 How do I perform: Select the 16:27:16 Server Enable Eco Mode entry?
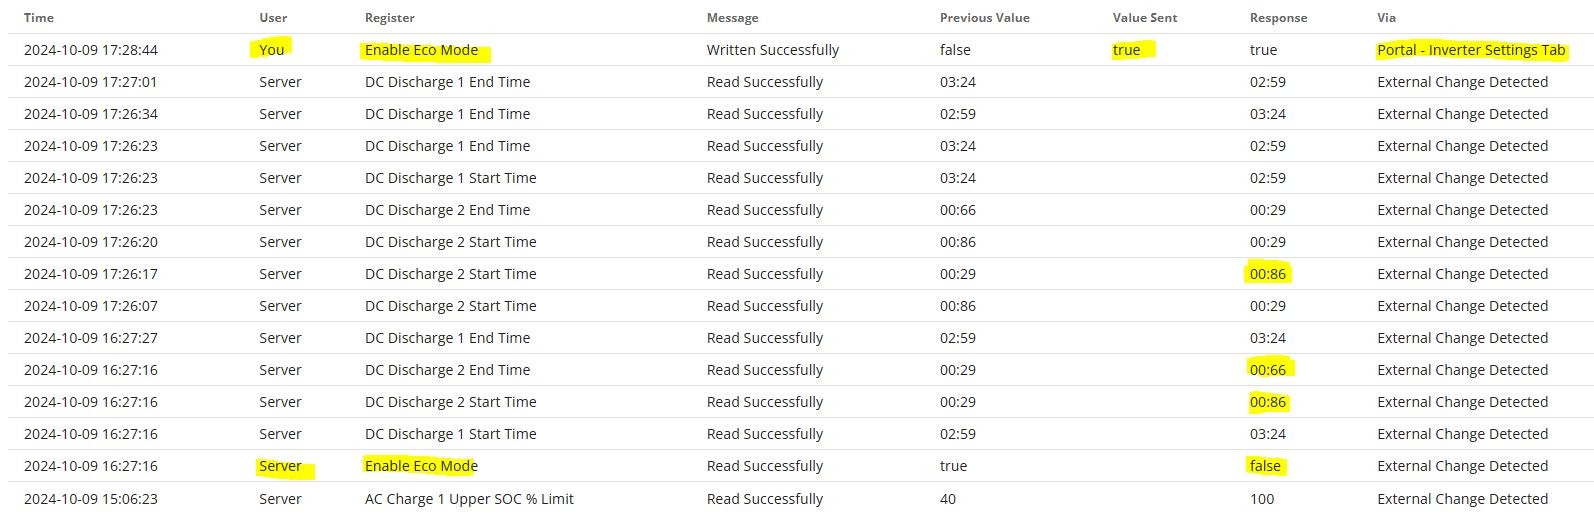[800, 466]
